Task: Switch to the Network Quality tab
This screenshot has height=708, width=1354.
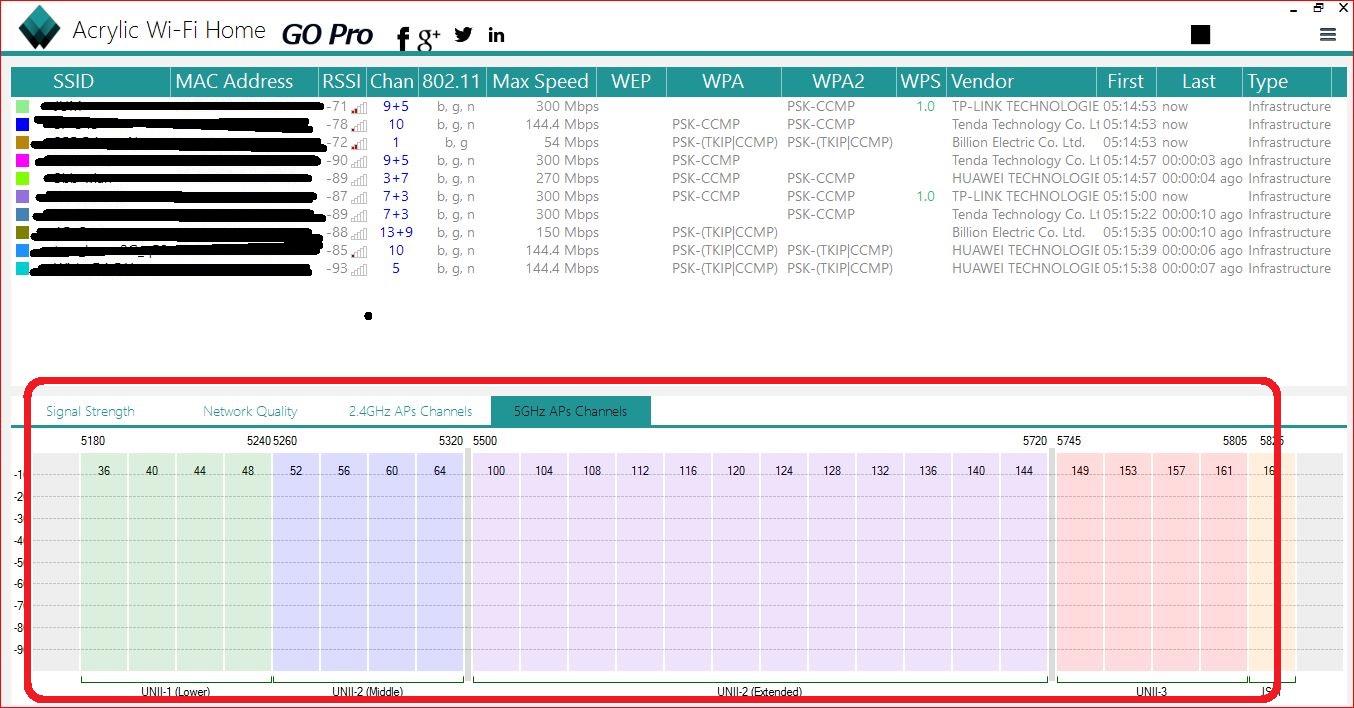Action: 250,411
